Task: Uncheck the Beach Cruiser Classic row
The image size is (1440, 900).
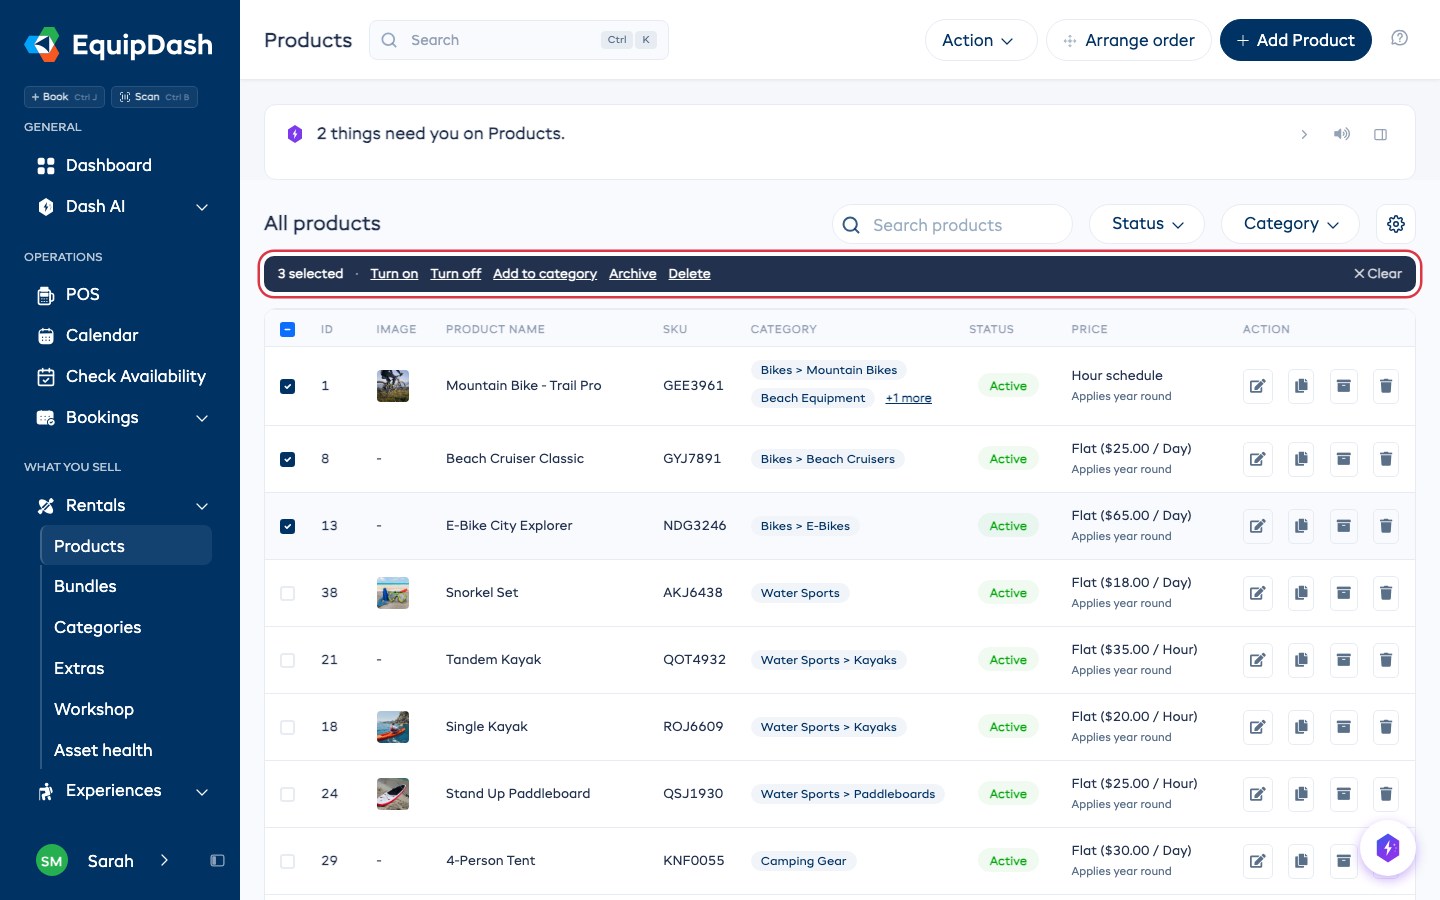Action: coord(288,459)
